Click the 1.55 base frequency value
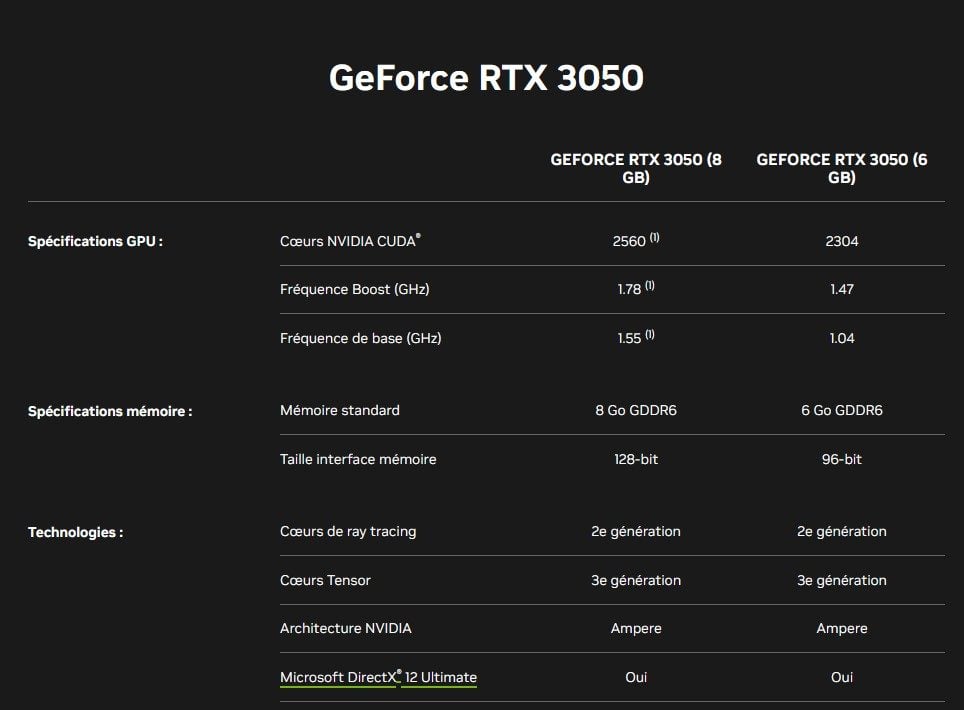 pos(629,338)
